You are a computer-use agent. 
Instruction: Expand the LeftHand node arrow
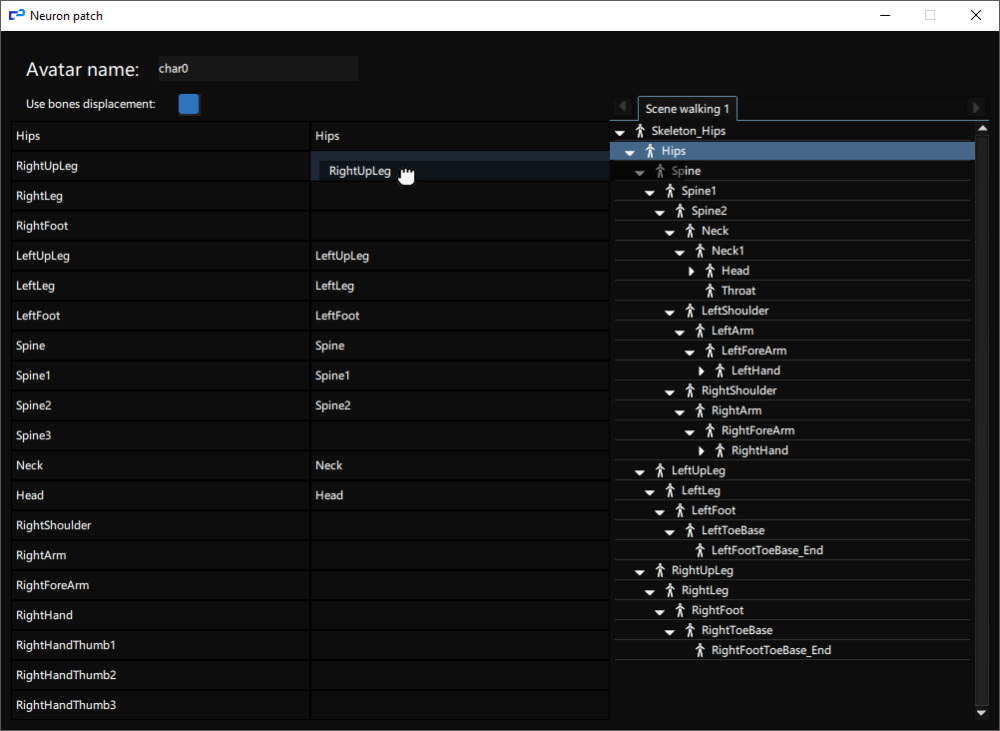click(701, 371)
